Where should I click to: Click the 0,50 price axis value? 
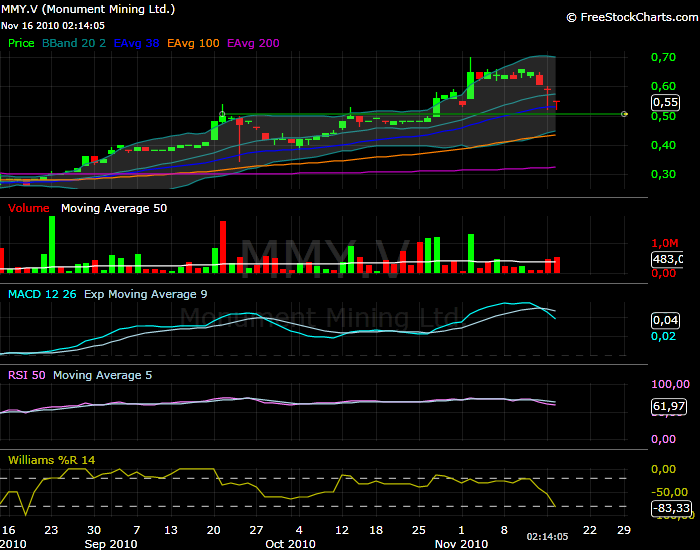[x=663, y=116]
